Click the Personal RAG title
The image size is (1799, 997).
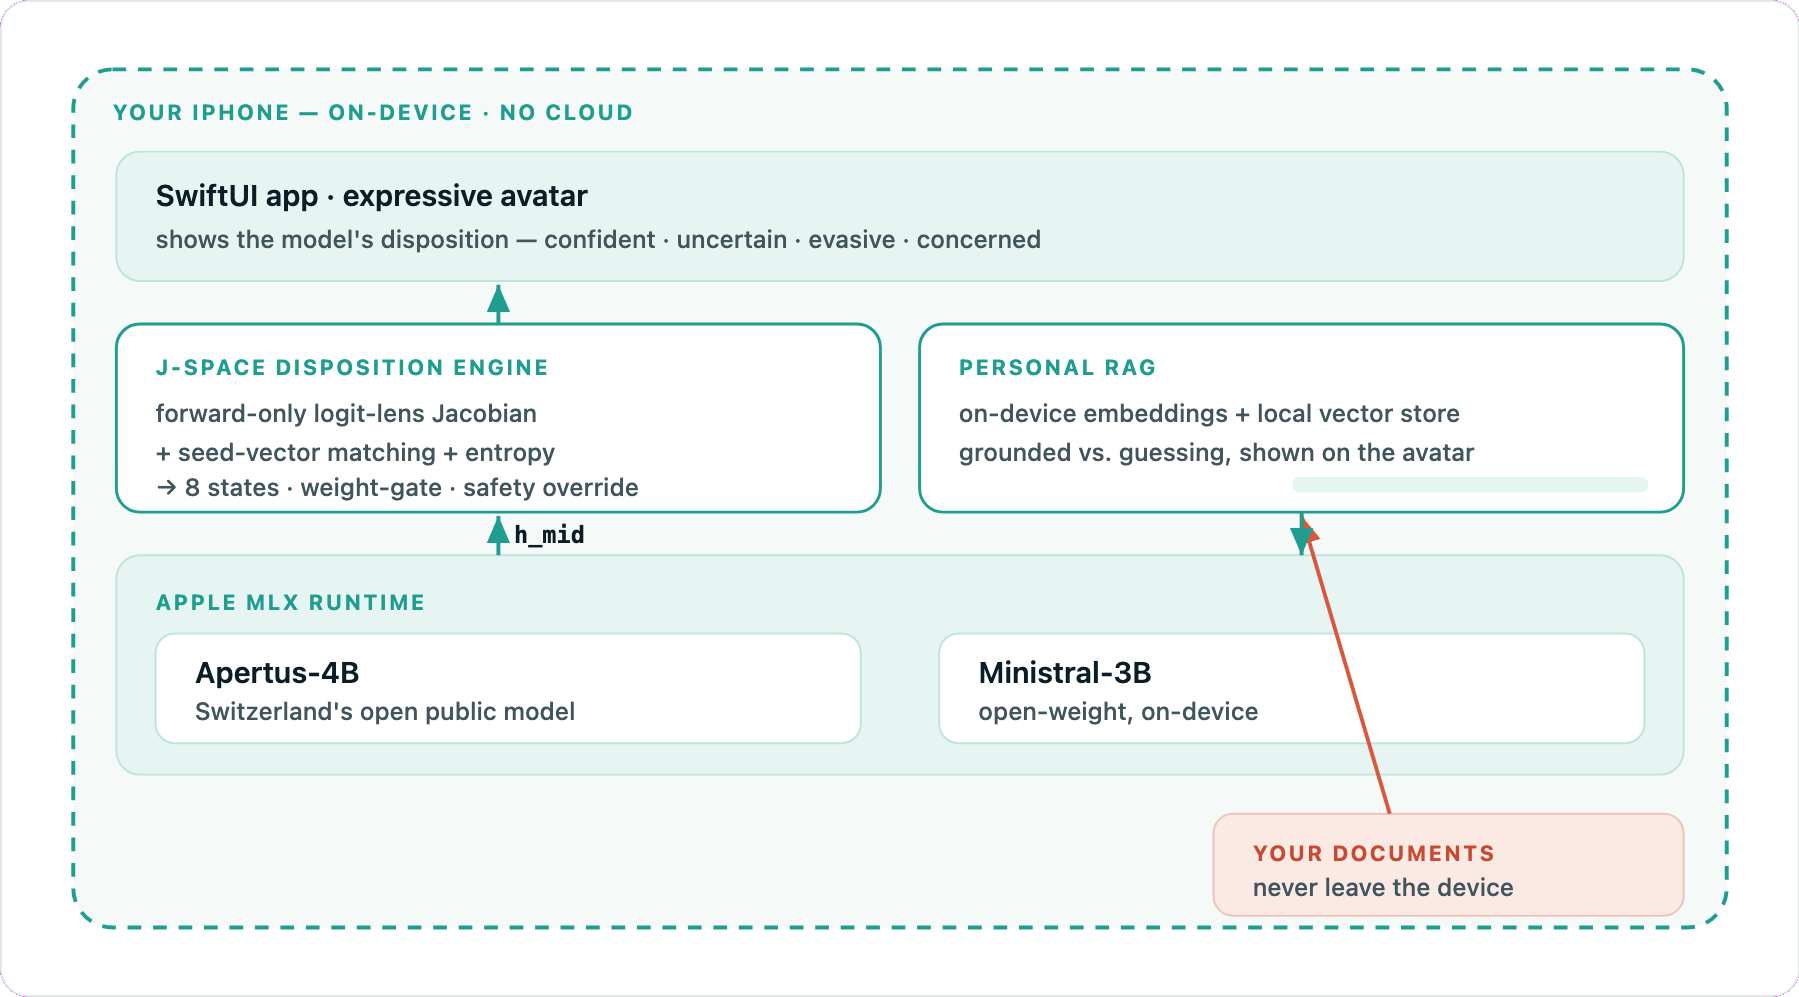click(x=1057, y=367)
